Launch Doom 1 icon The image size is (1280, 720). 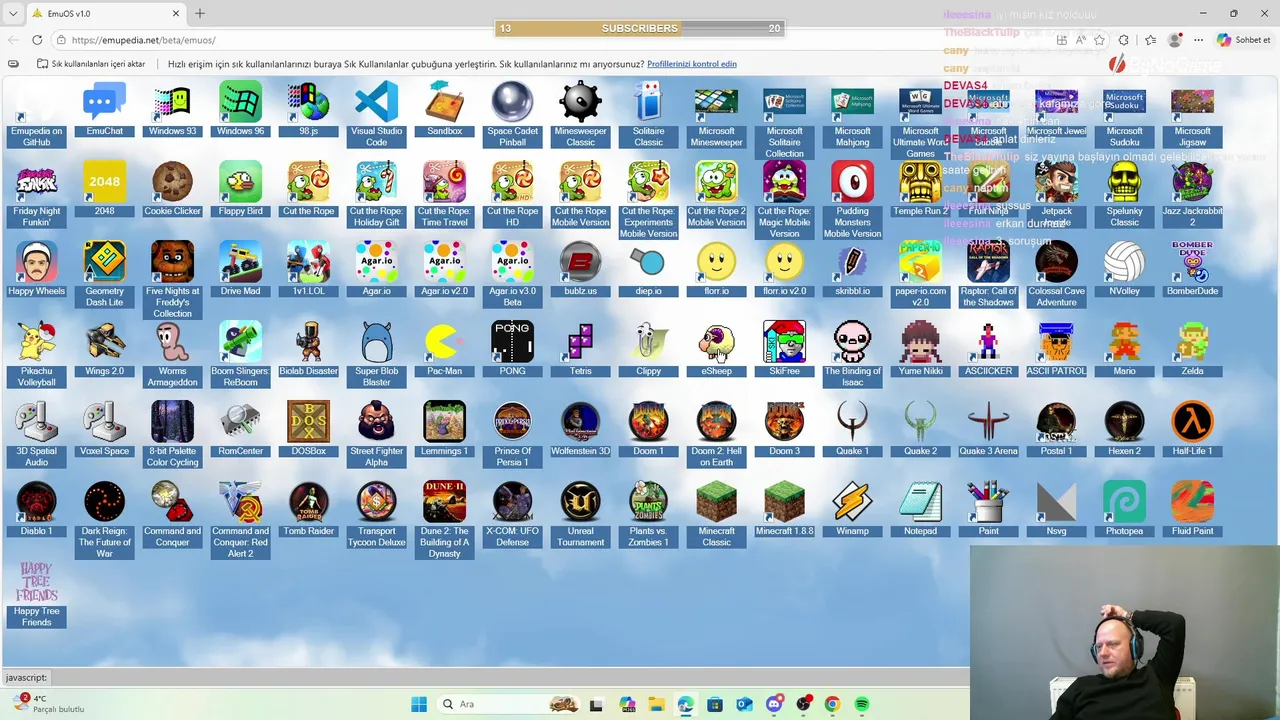point(648,430)
